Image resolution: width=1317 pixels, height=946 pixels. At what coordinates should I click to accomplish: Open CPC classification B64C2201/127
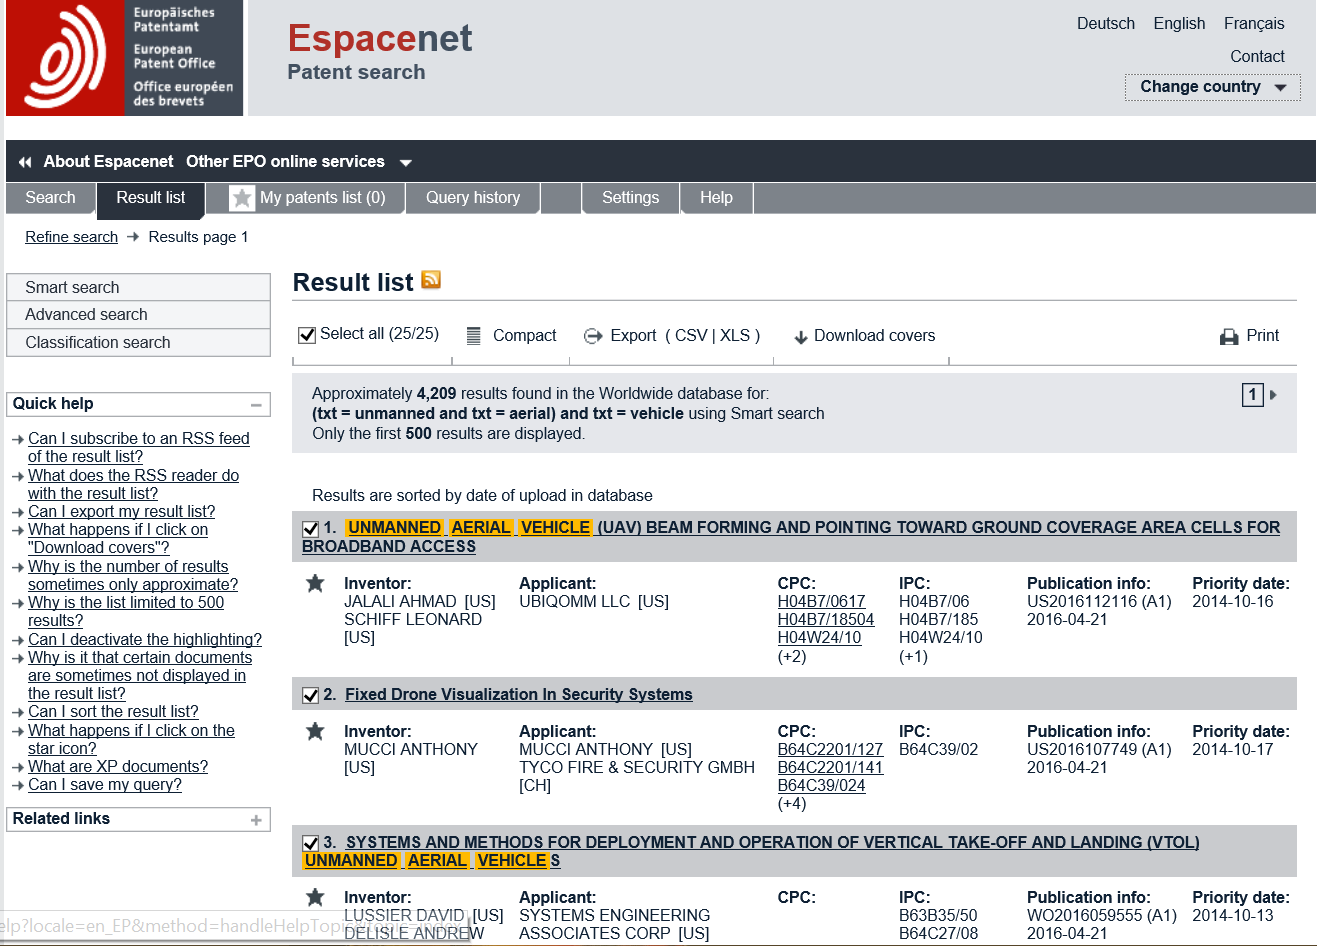[x=830, y=750]
